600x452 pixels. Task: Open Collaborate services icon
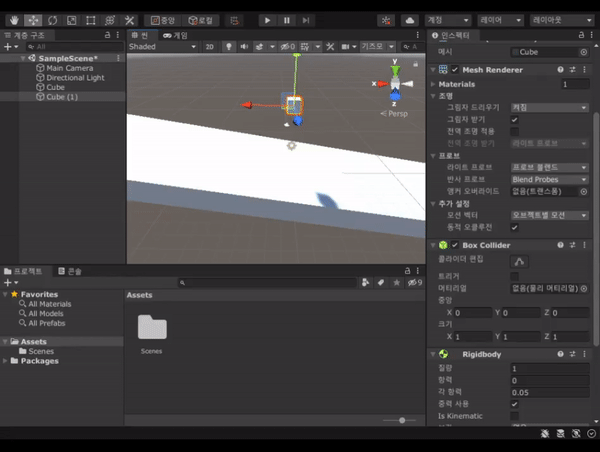386,20
